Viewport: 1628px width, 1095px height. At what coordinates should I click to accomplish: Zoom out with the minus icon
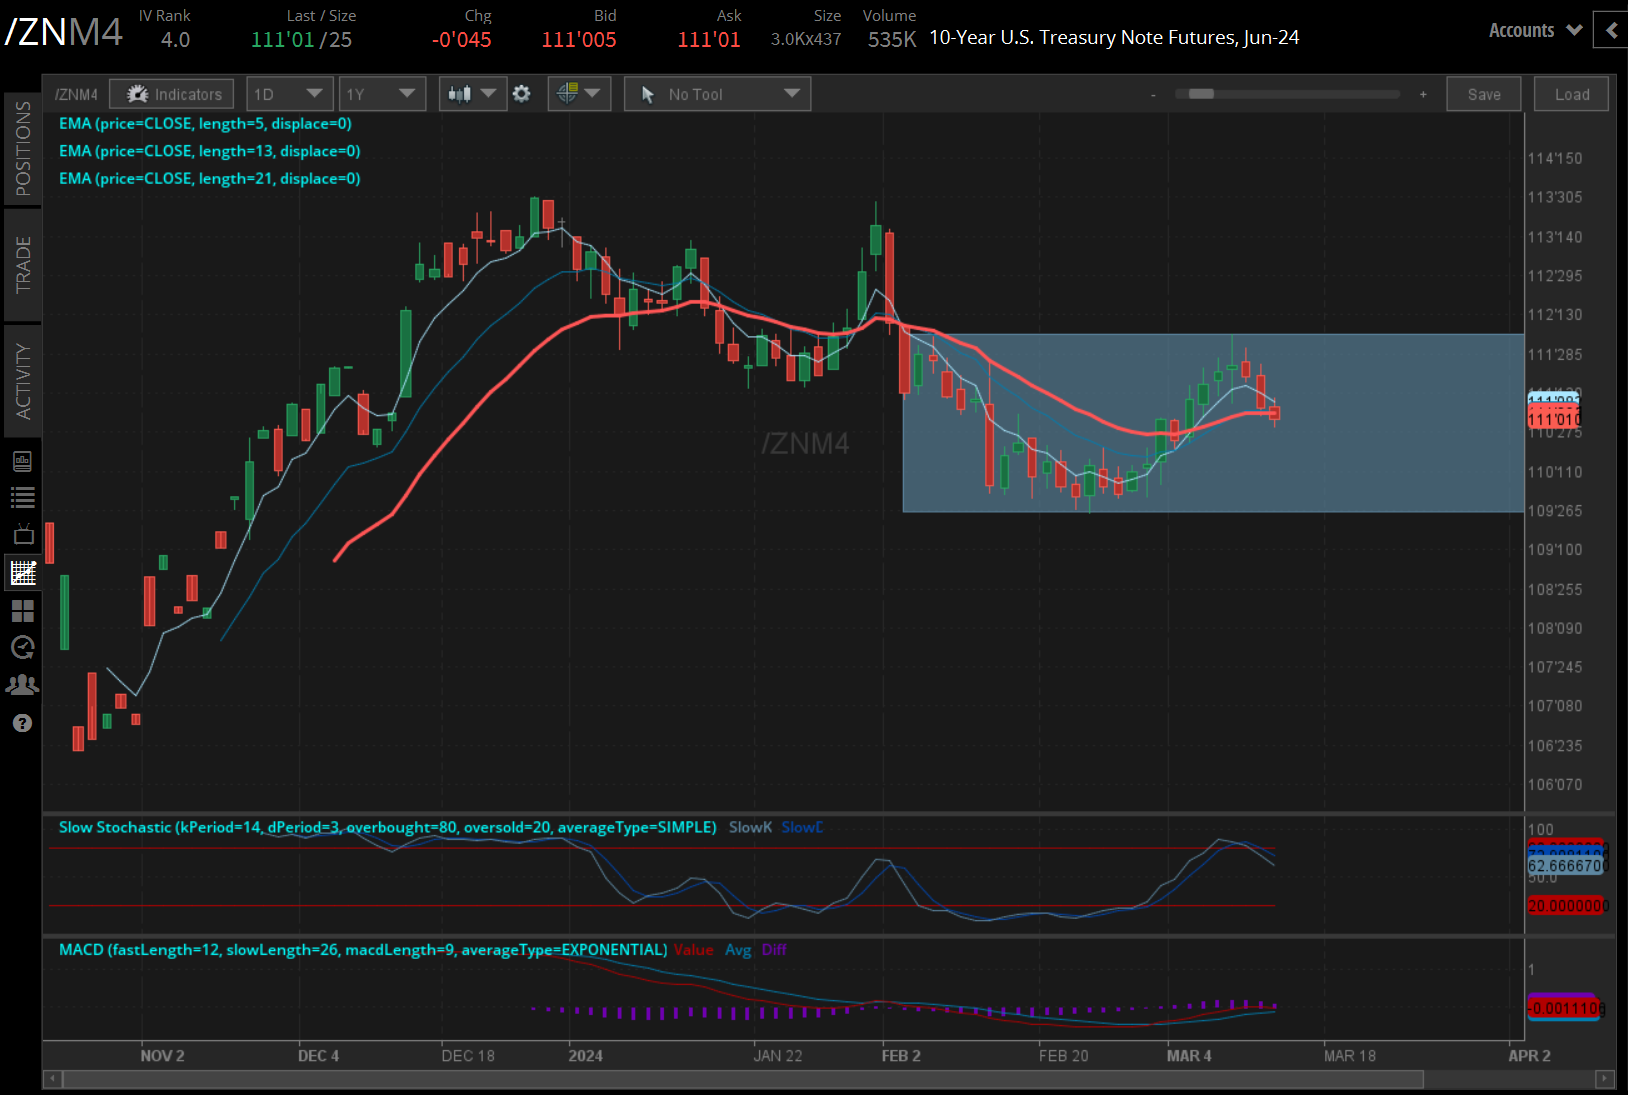[1153, 95]
